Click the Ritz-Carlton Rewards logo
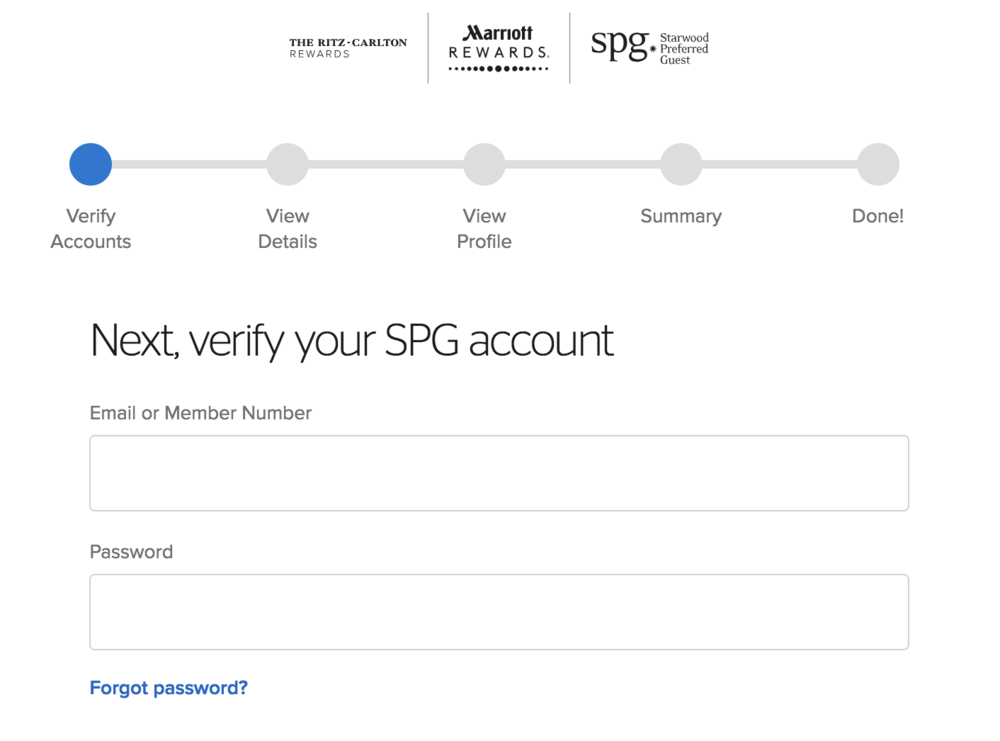 (347, 46)
